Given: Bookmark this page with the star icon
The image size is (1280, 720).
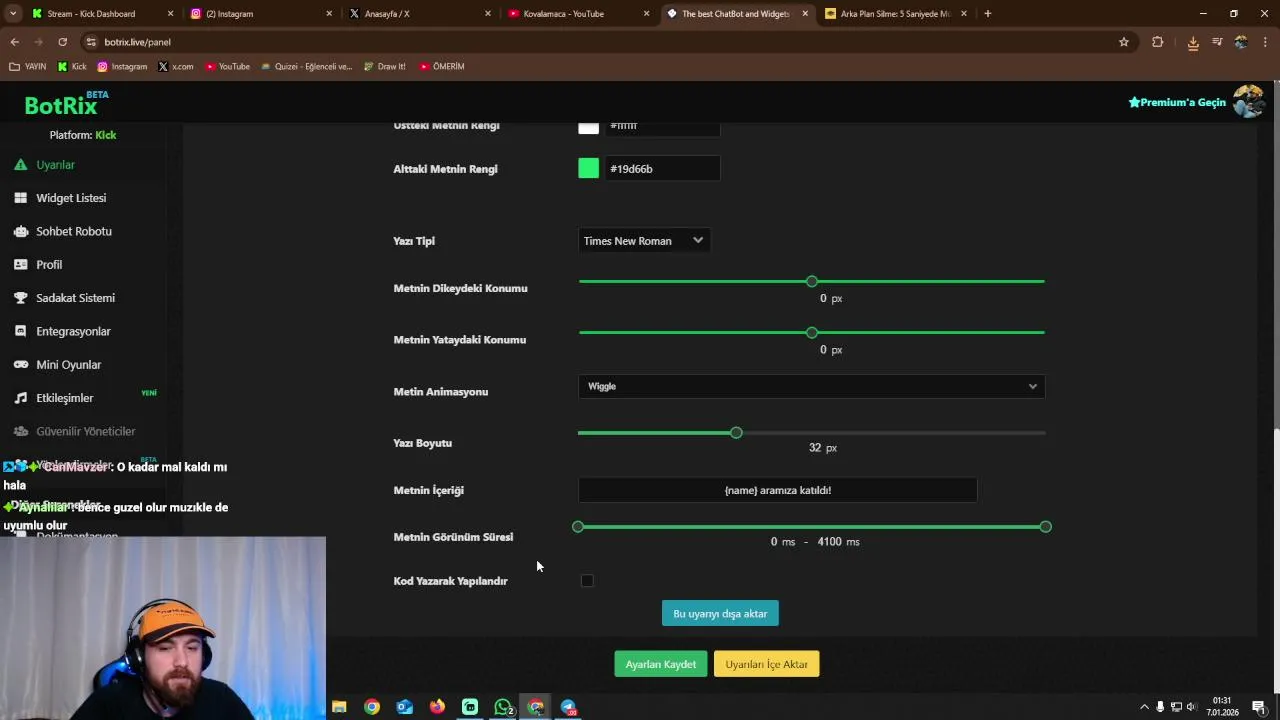Looking at the screenshot, I should pyautogui.click(x=1124, y=42).
